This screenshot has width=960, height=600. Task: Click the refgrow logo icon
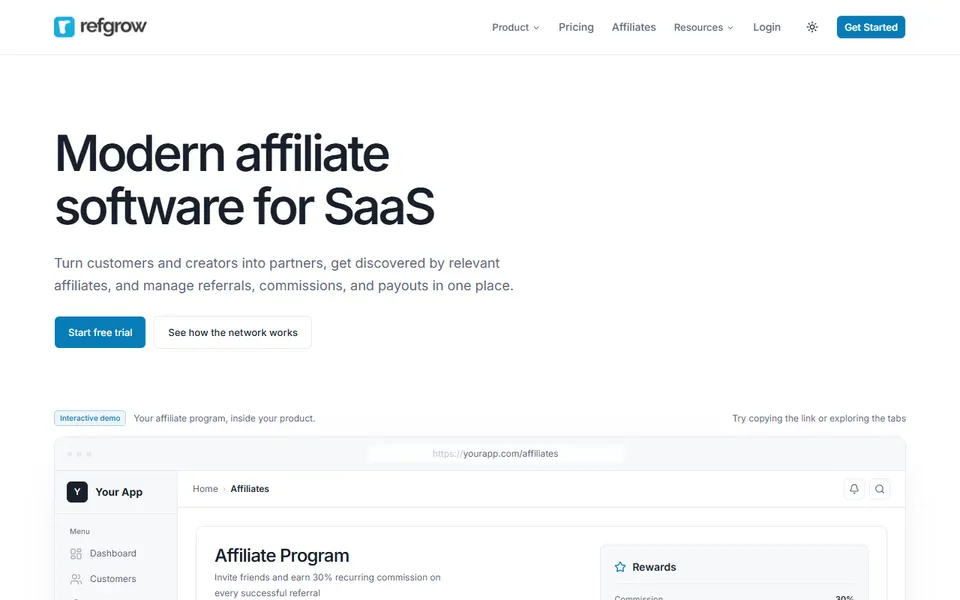click(x=64, y=27)
